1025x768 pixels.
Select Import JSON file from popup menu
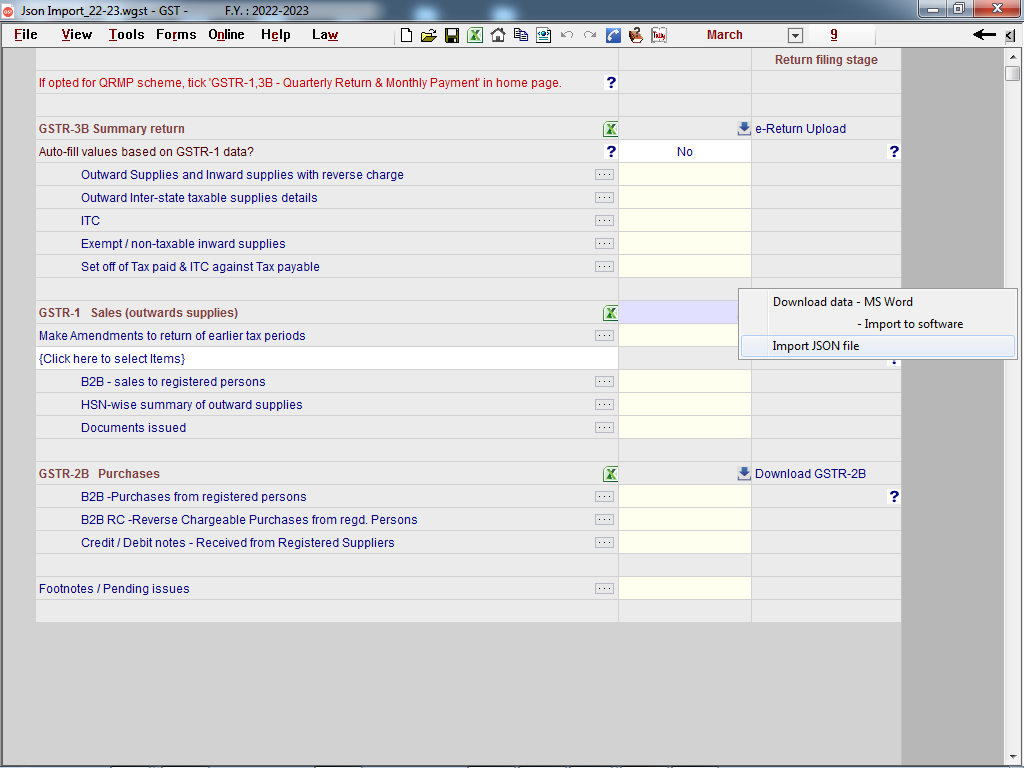tap(815, 346)
